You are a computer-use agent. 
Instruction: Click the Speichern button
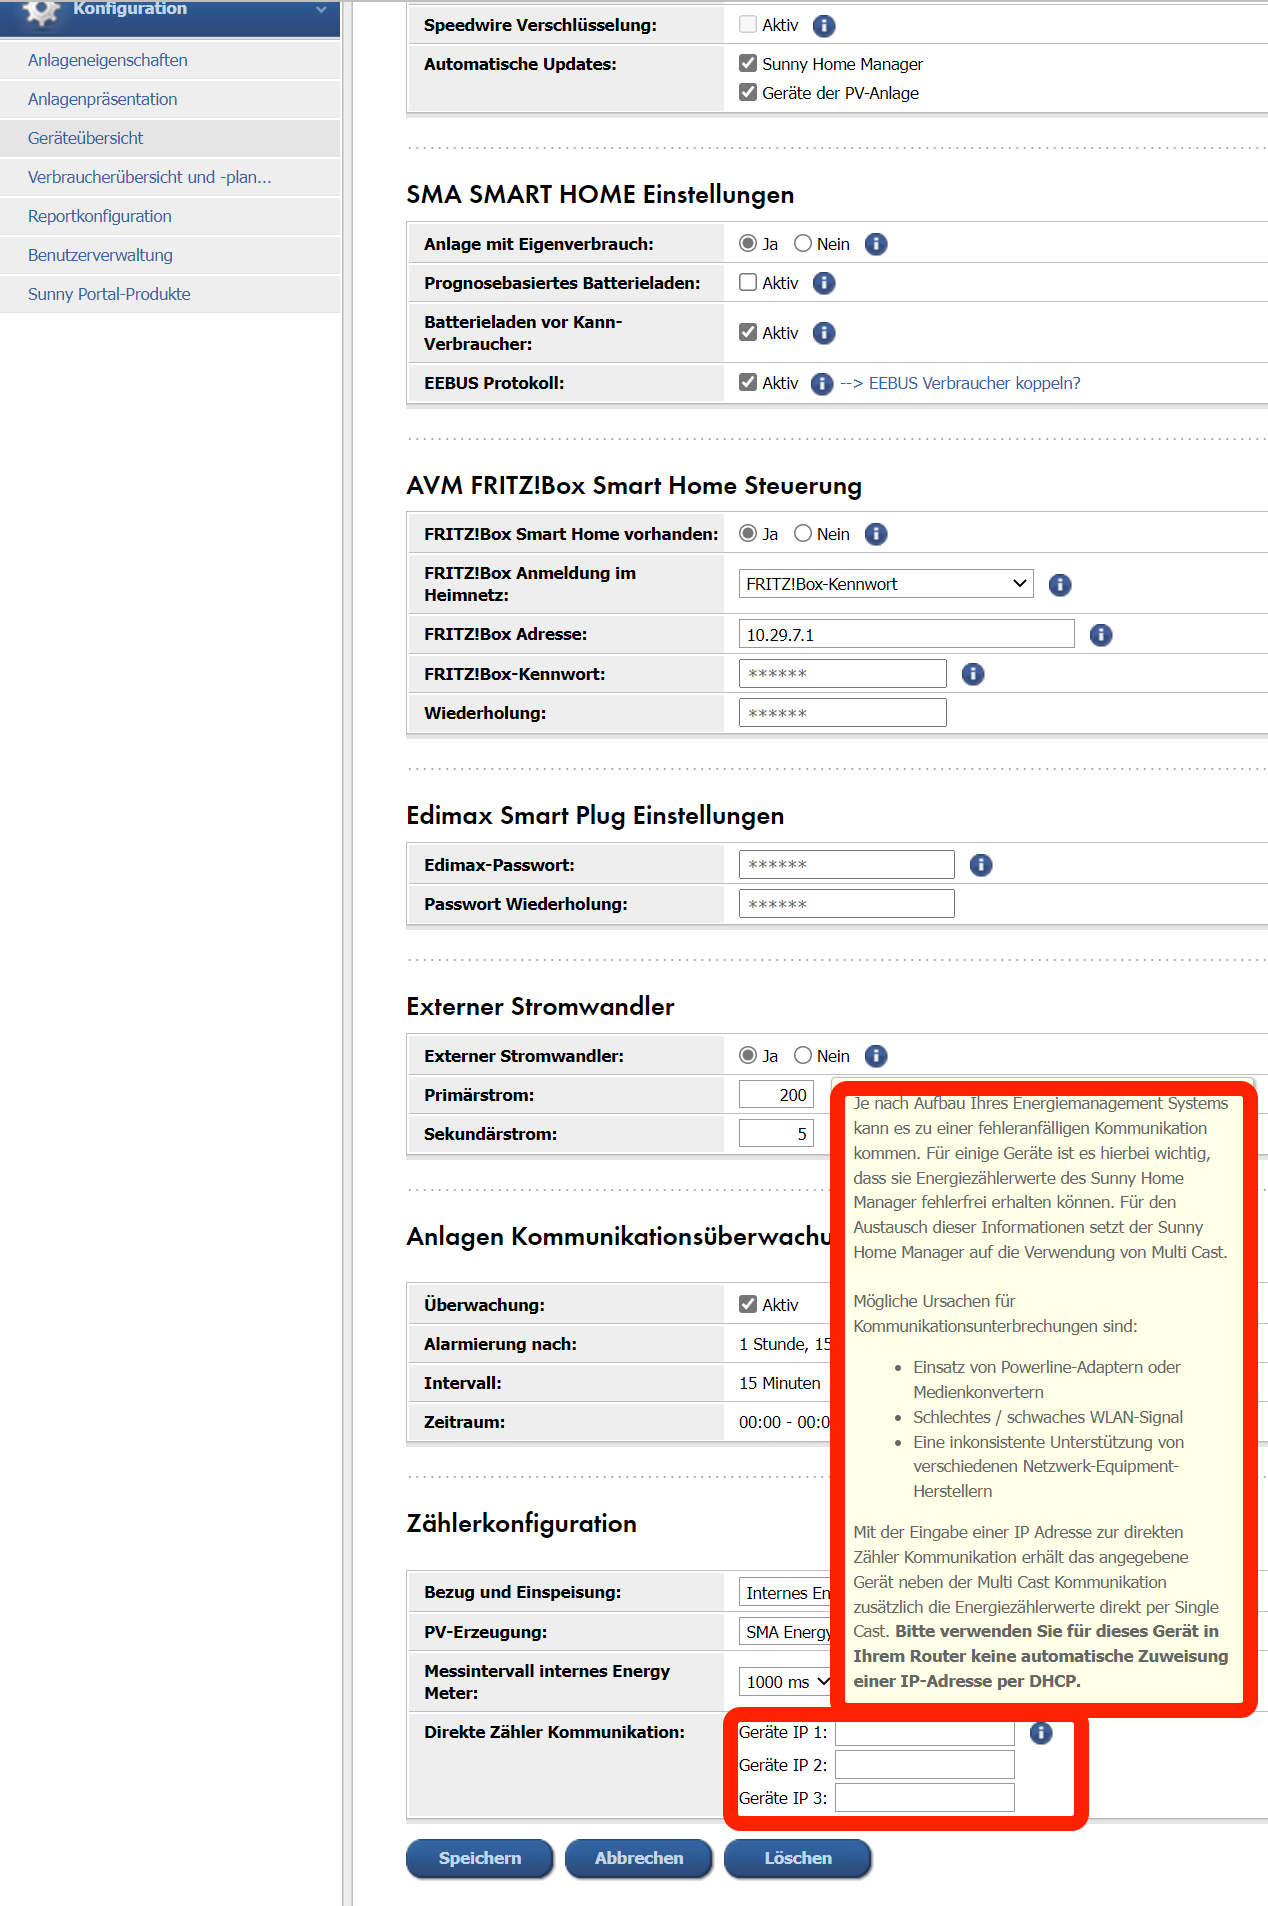480,1858
